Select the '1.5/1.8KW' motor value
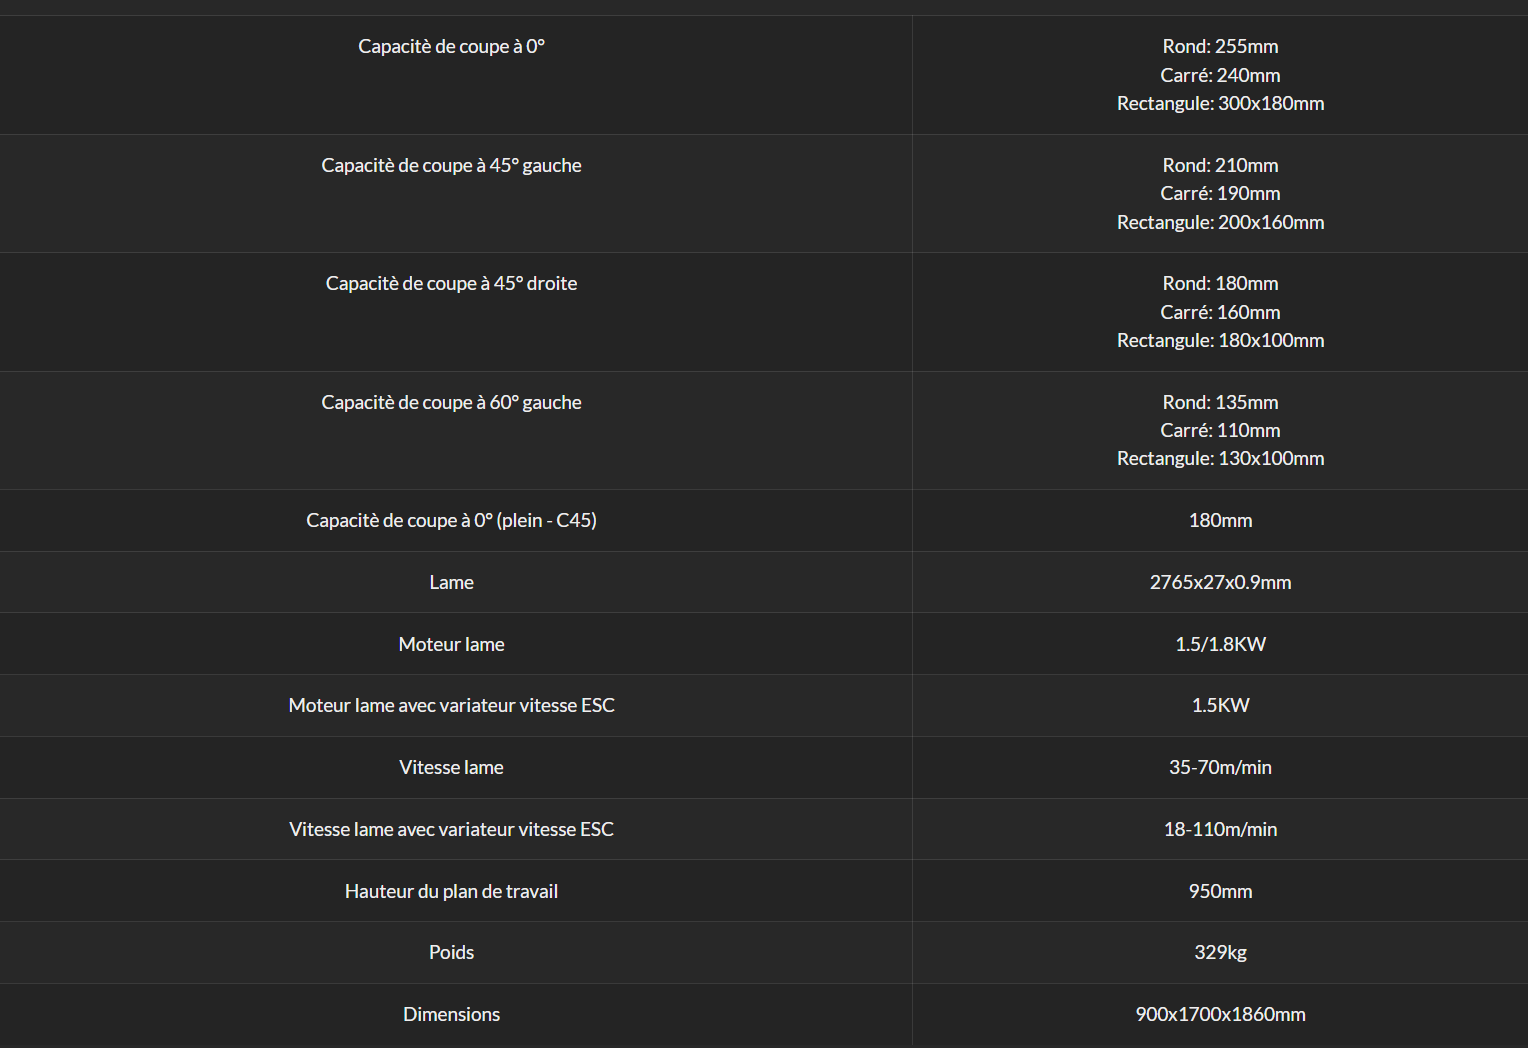The height and width of the screenshot is (1048, 1528). coord(1220,644)
